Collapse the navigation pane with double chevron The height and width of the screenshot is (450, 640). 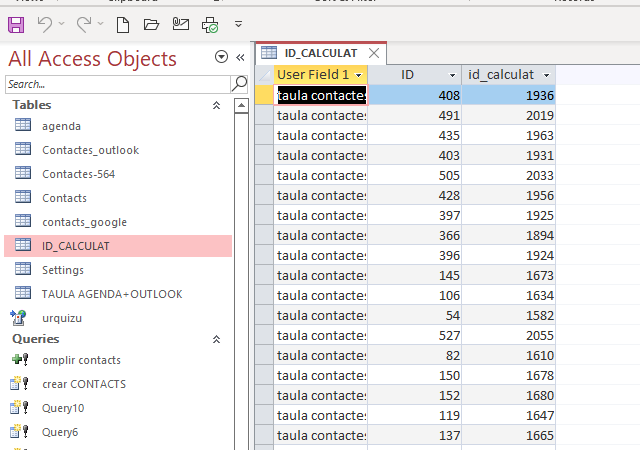coord(240,58)
